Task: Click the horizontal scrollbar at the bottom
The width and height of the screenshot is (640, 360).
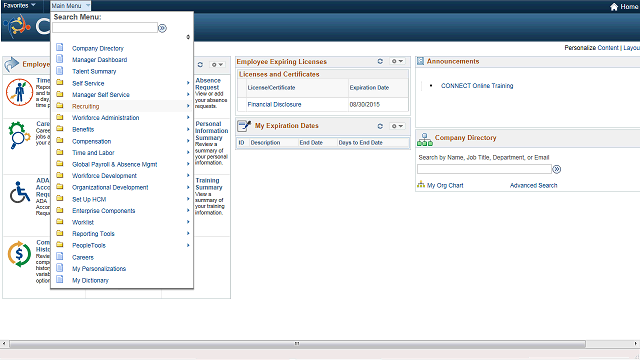Action: coord(297,344)
